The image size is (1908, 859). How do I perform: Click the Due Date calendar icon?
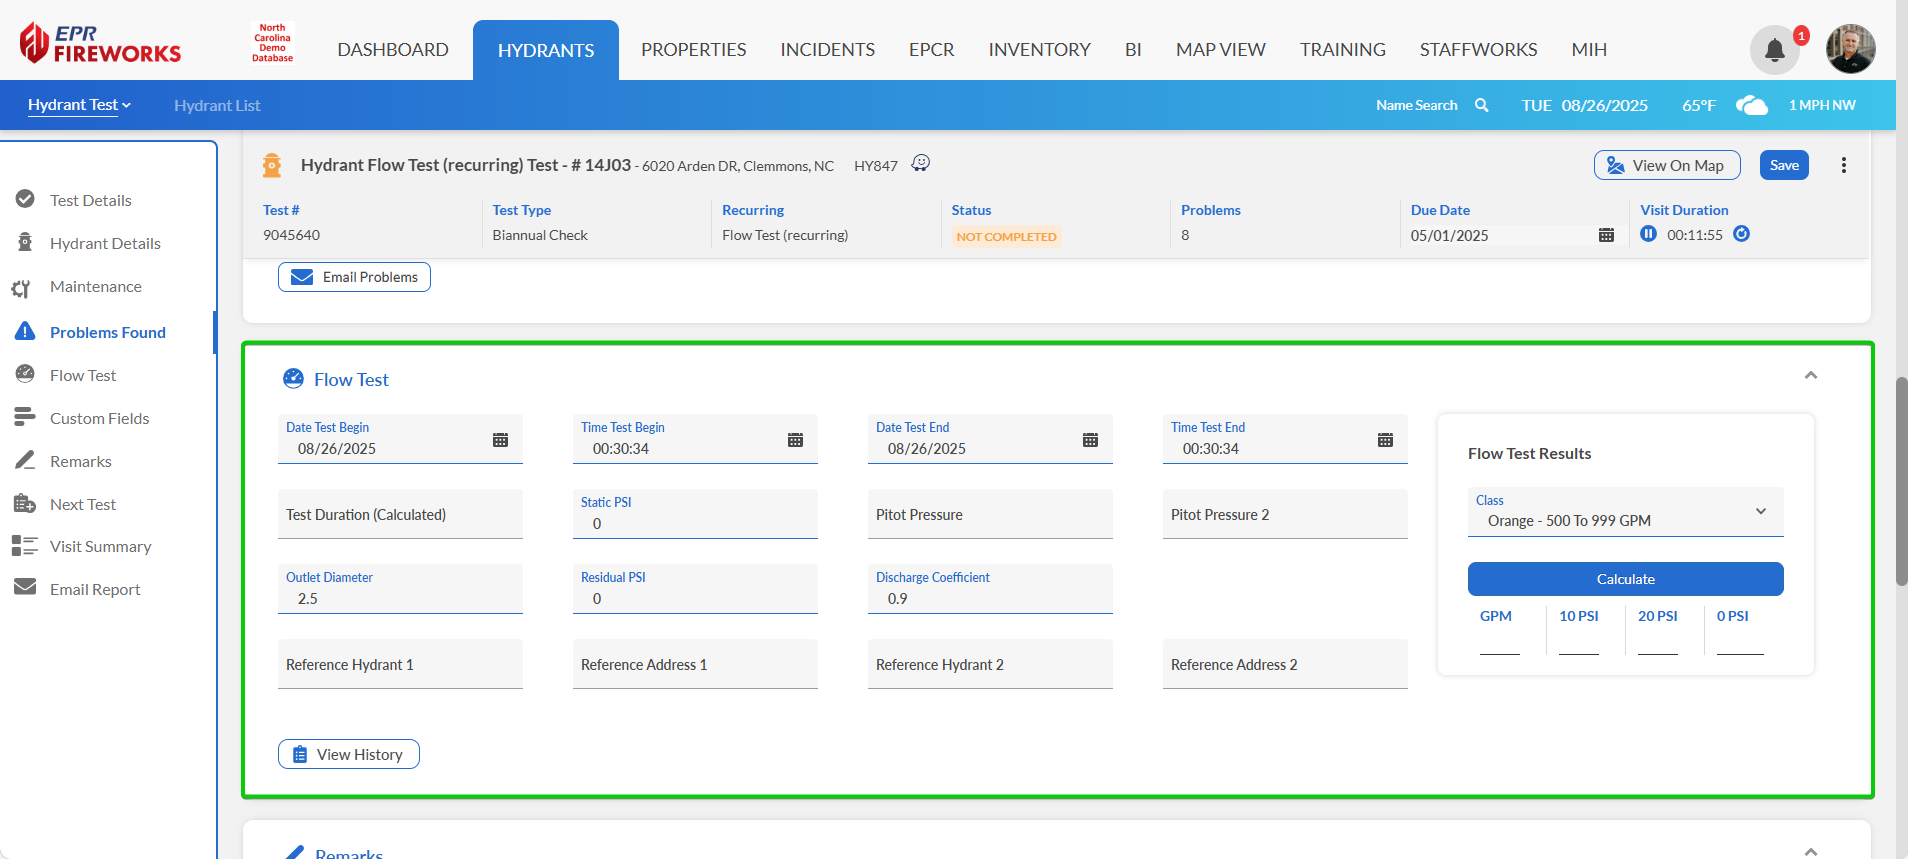[1606, 235]
